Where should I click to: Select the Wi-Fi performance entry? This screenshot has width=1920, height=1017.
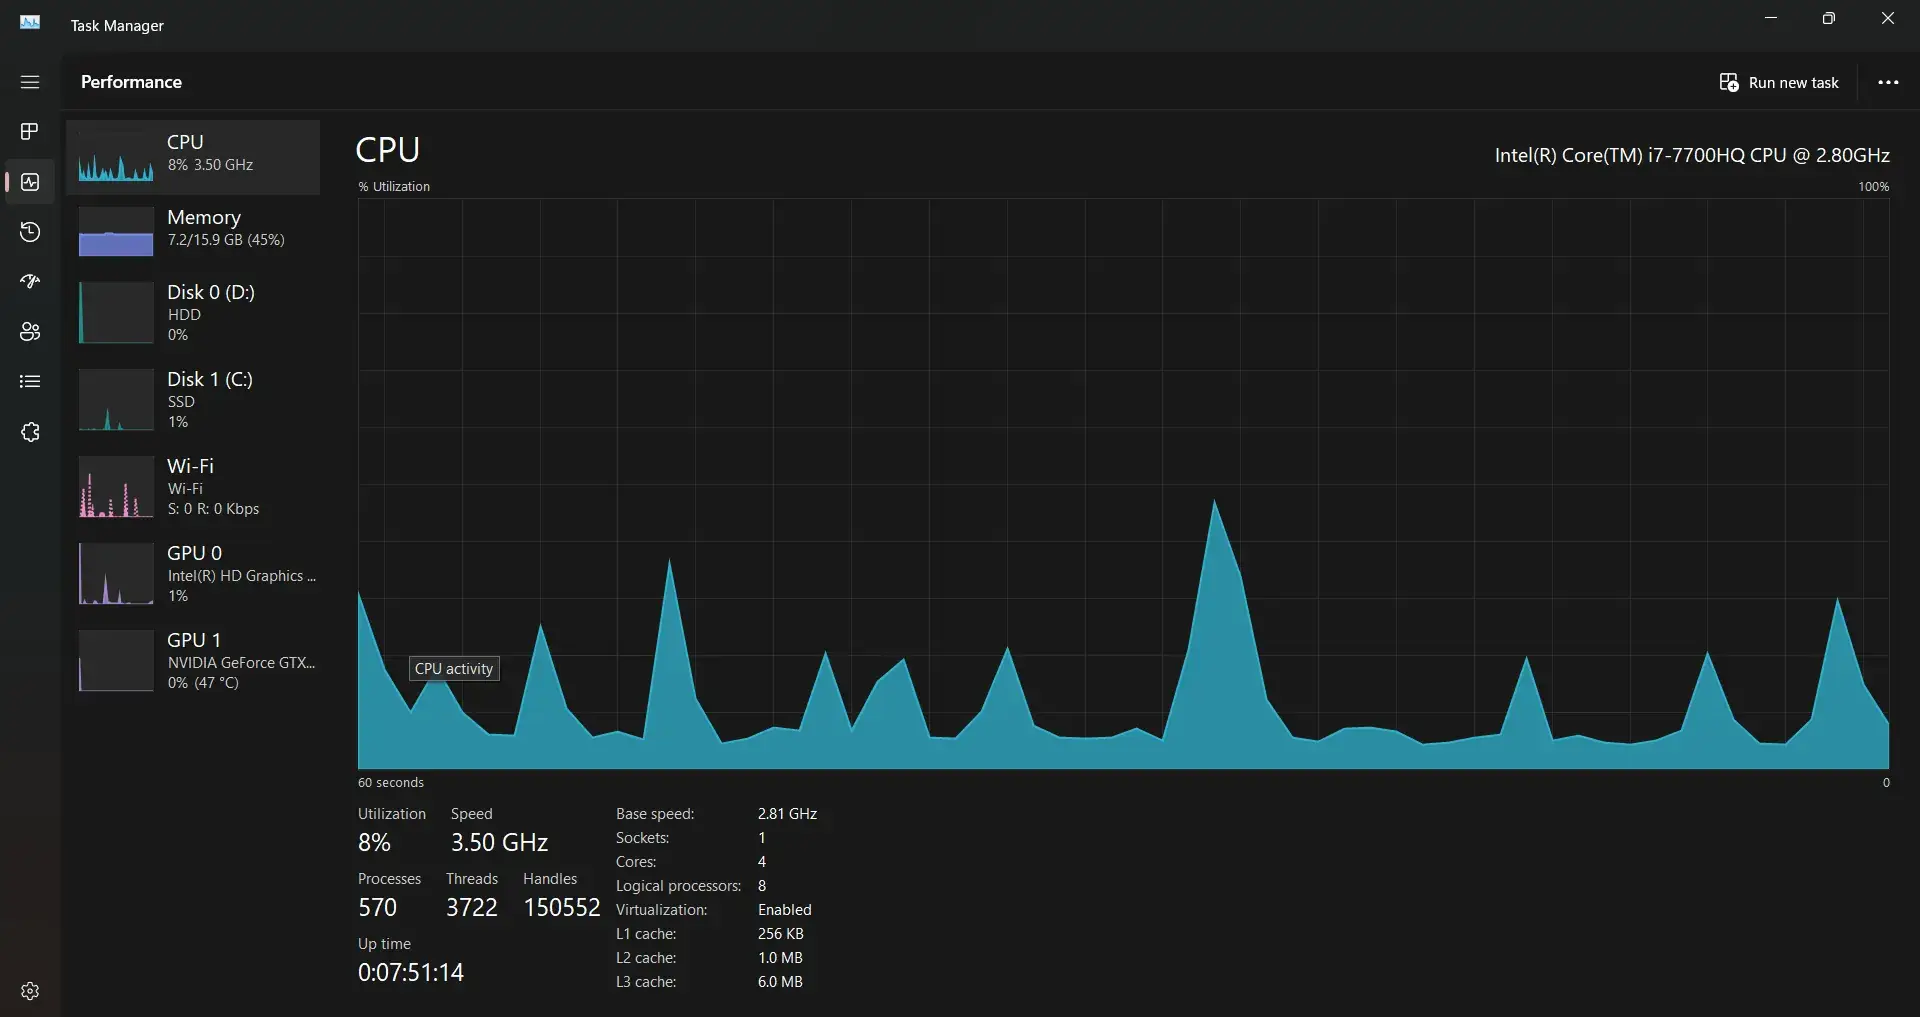pyautogui.click(x=193, y=486)
